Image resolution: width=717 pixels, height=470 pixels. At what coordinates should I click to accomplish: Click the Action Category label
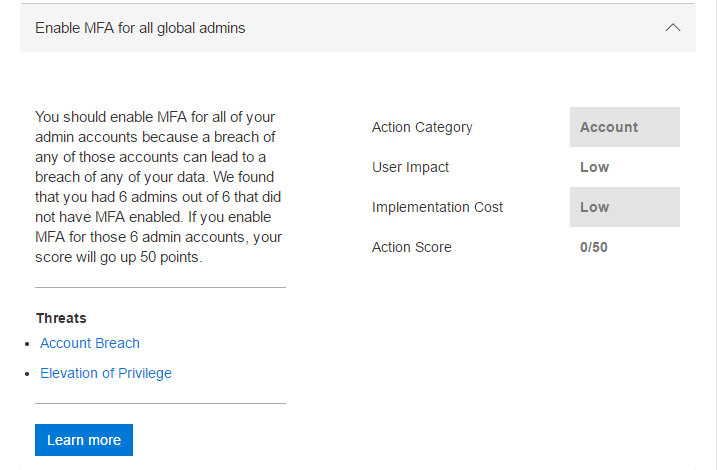422,127
